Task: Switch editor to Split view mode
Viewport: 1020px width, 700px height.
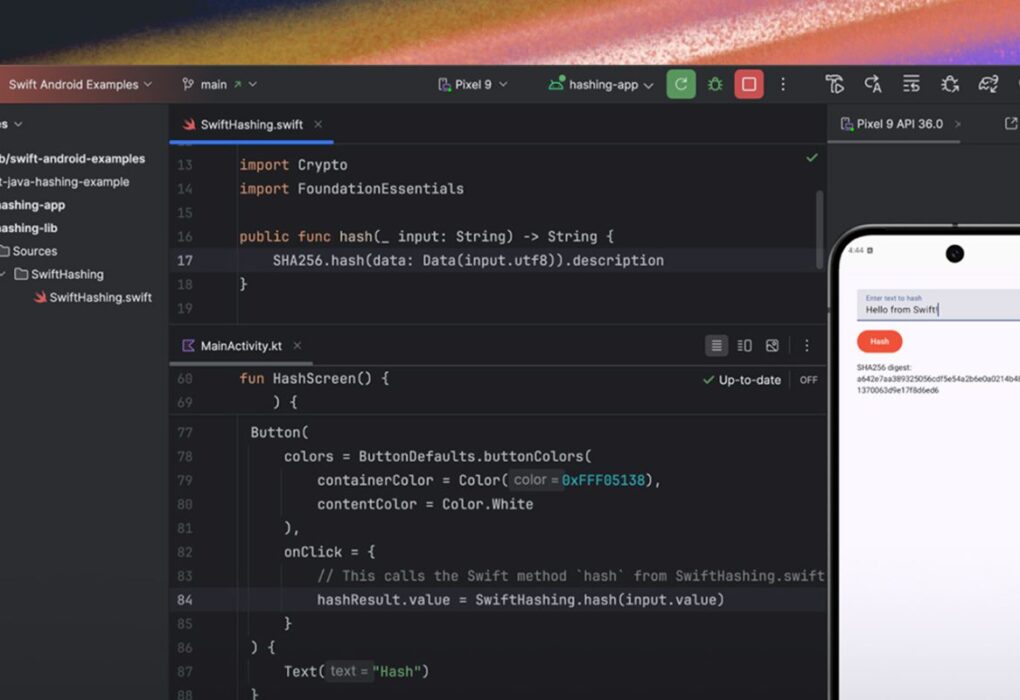Action: coord(745,346)
